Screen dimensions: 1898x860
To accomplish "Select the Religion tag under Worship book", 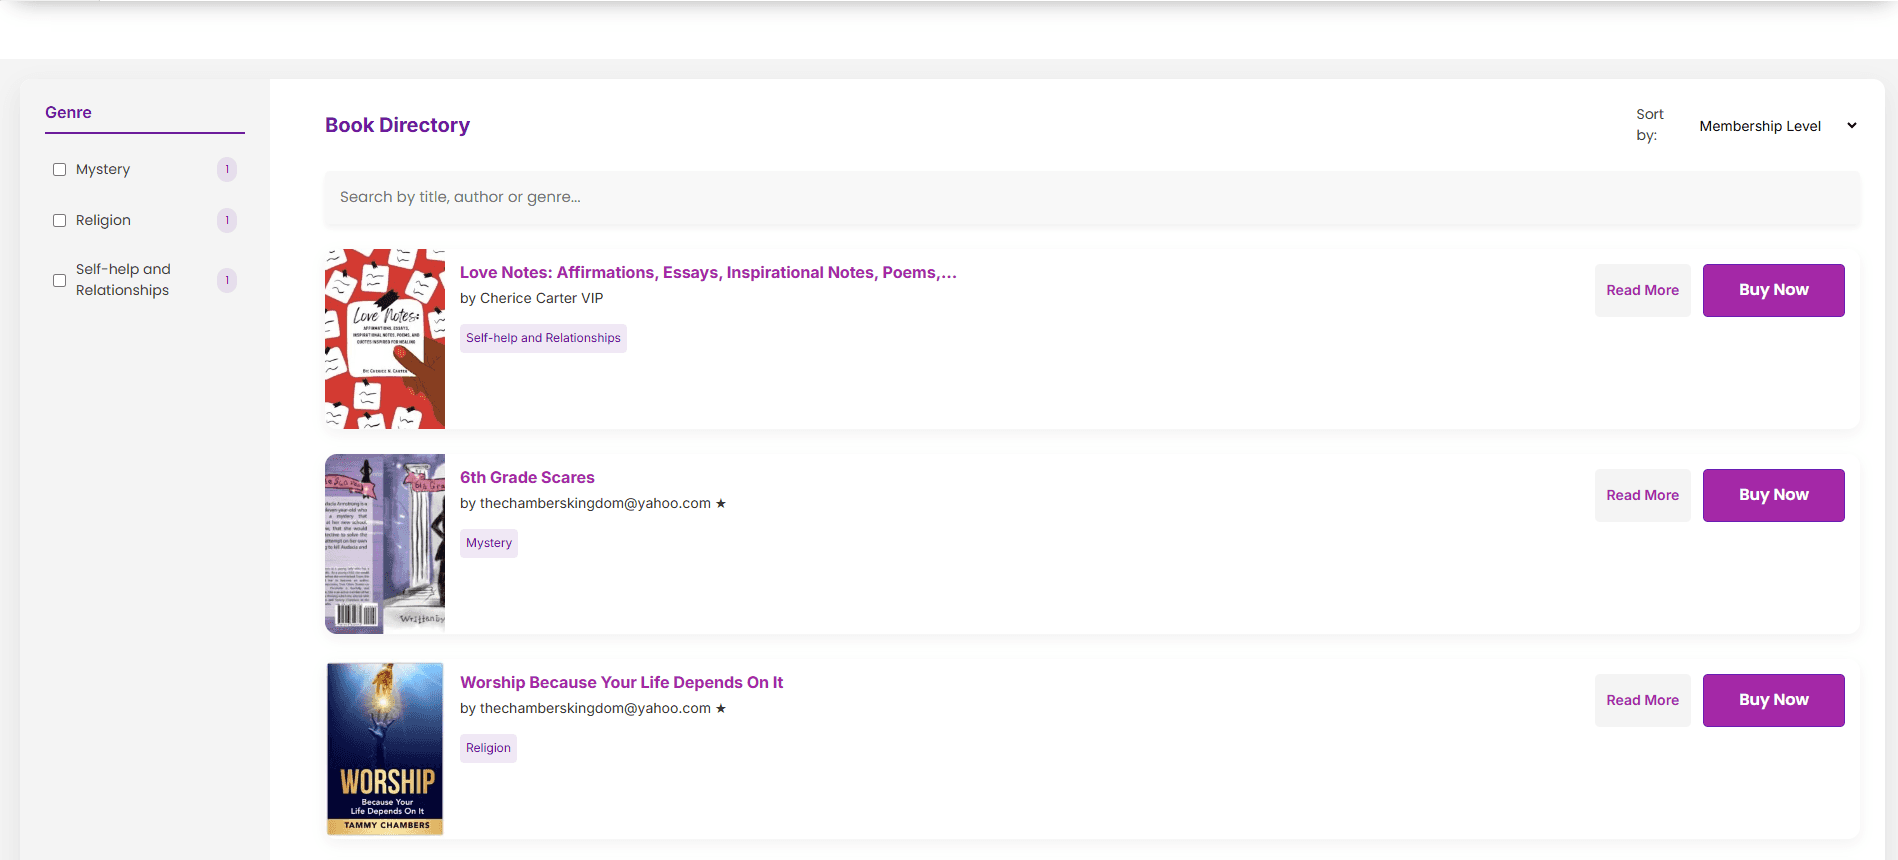I will [x=488, y=748].
